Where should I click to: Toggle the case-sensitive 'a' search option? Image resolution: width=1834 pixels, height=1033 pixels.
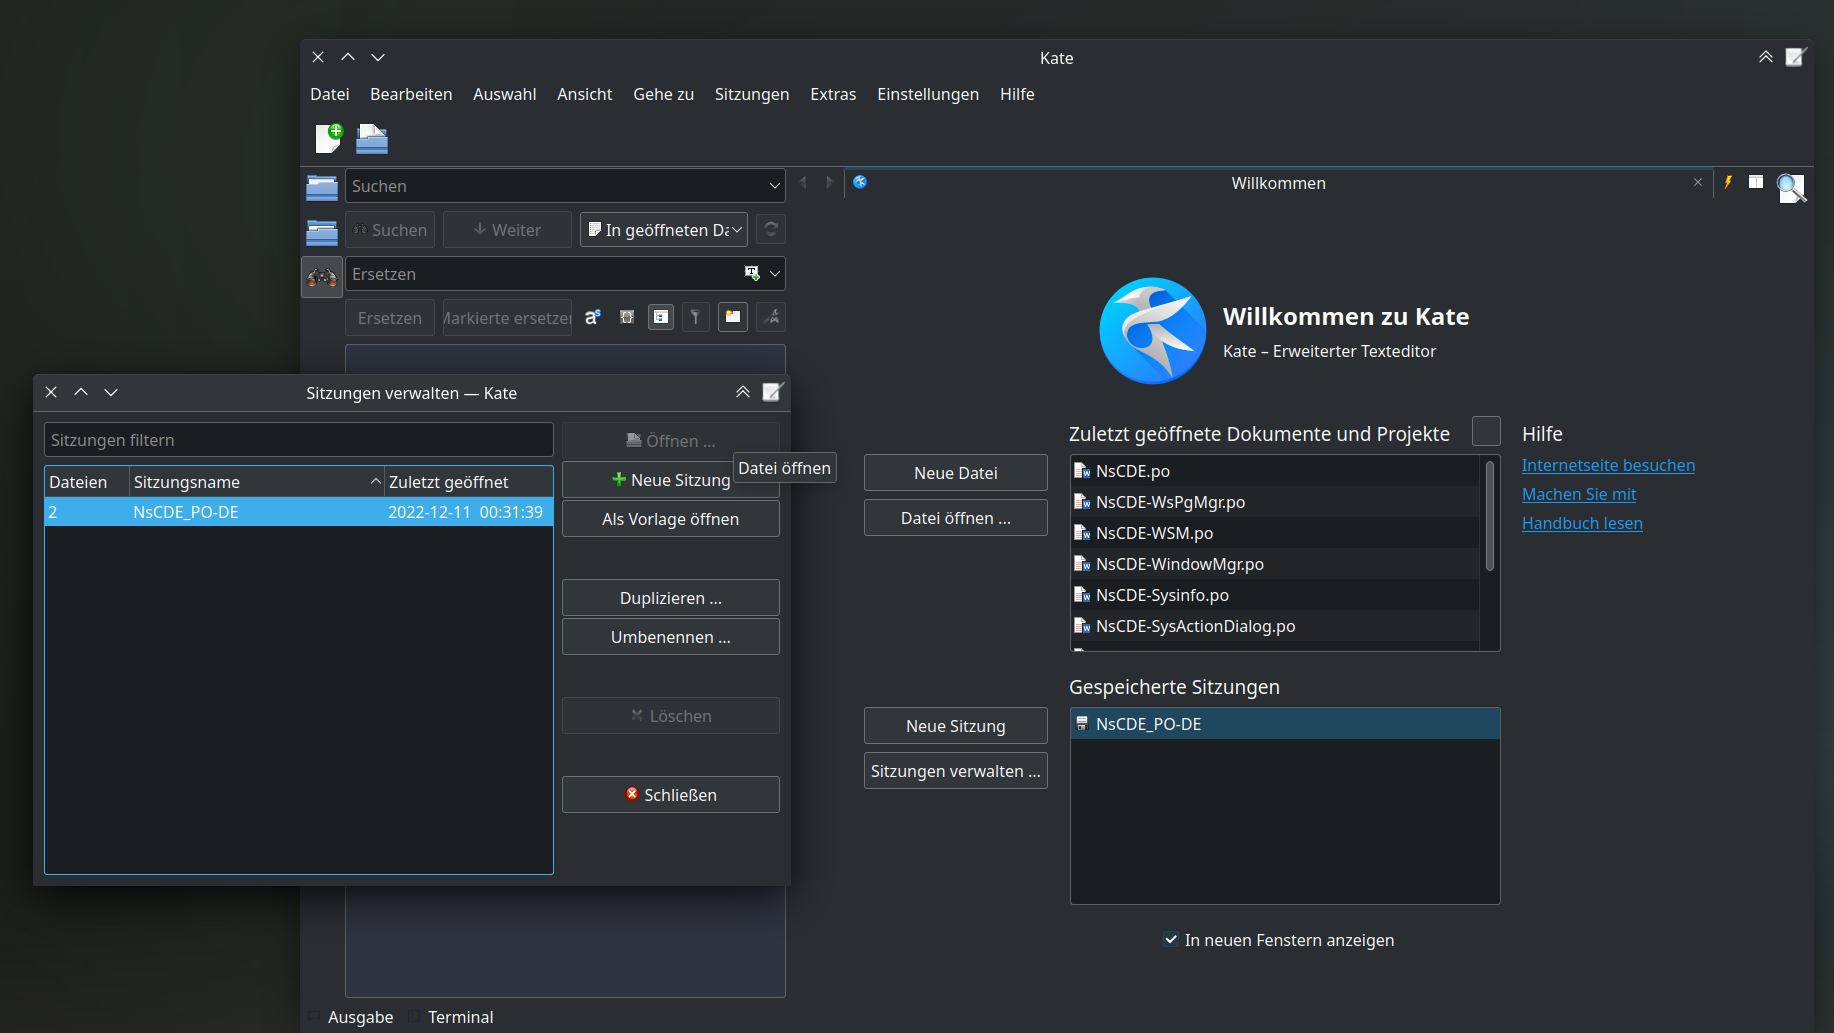593,317
